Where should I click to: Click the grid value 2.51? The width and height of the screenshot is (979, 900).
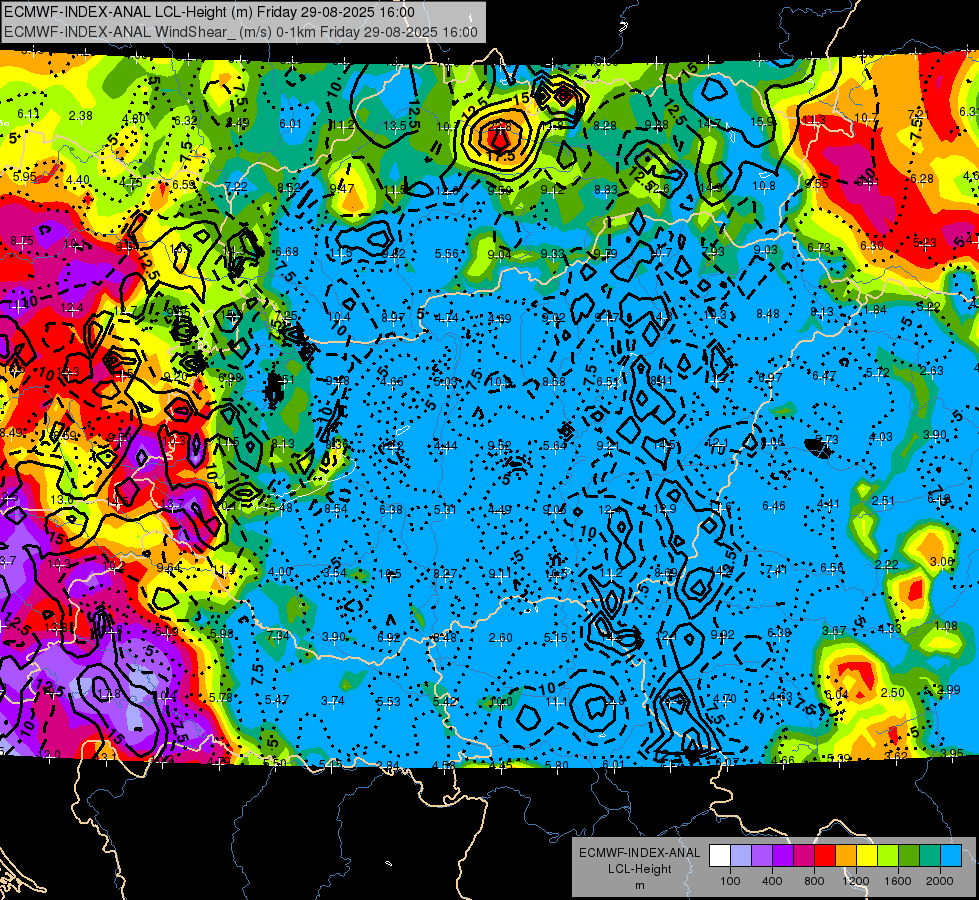click(883, 501)
